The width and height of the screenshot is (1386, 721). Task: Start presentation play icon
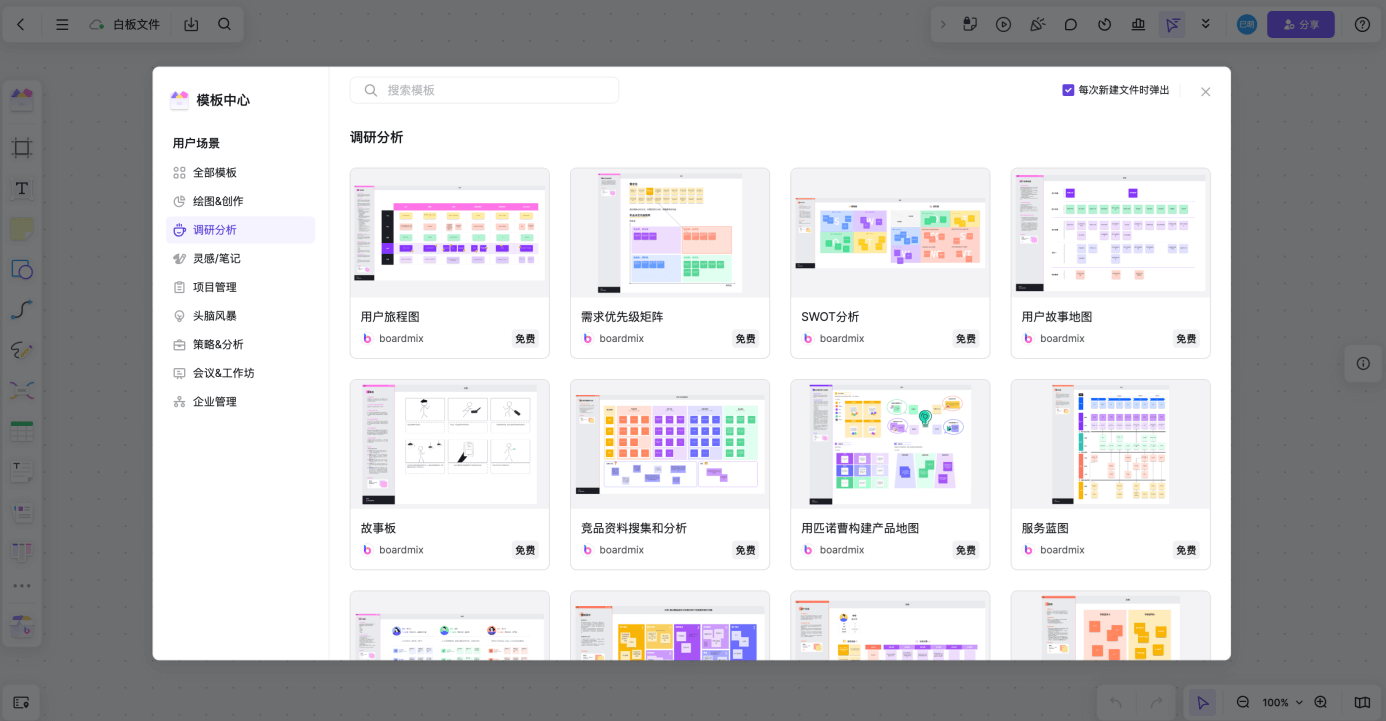point(1004,24)
